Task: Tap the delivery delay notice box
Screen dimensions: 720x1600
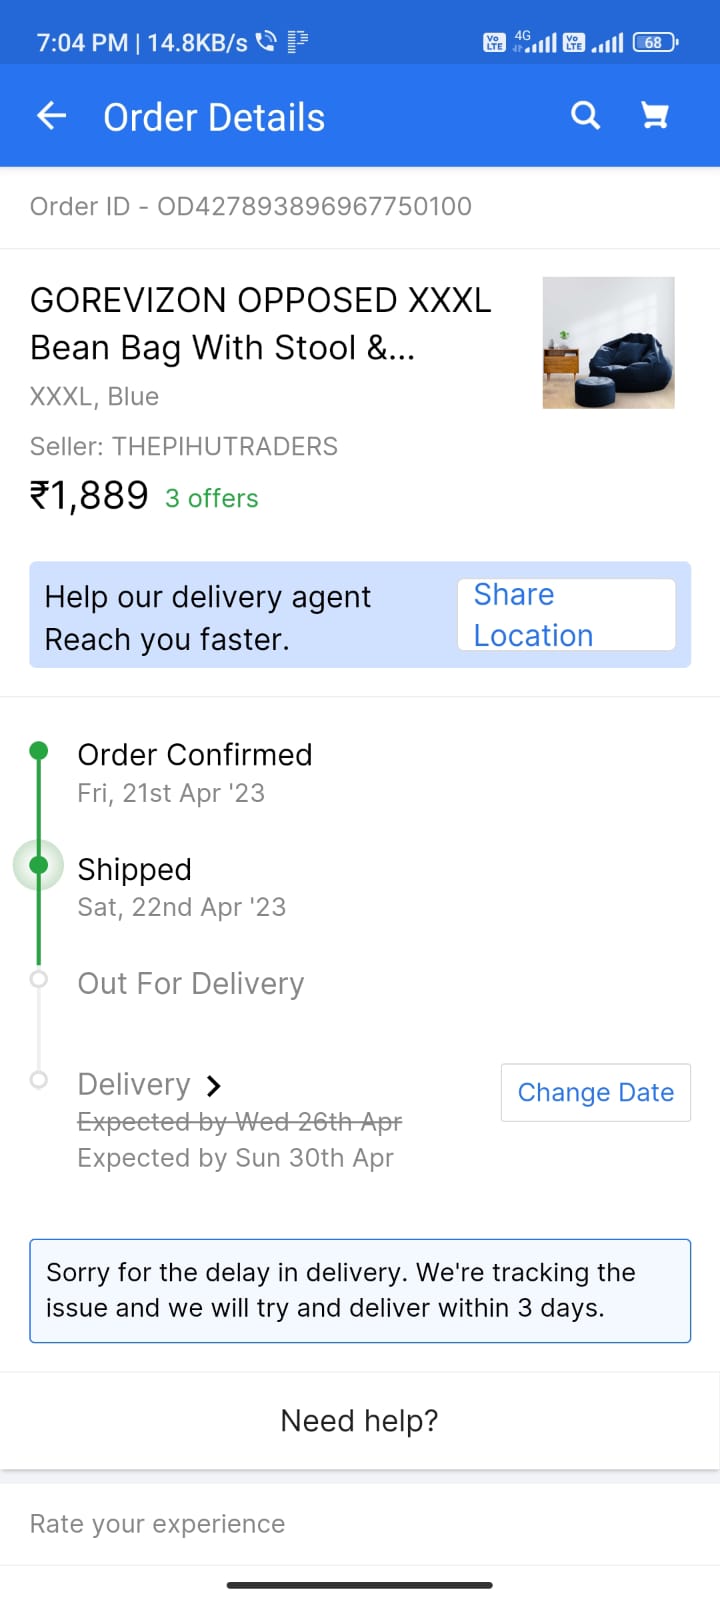Action: (360, 1290)
